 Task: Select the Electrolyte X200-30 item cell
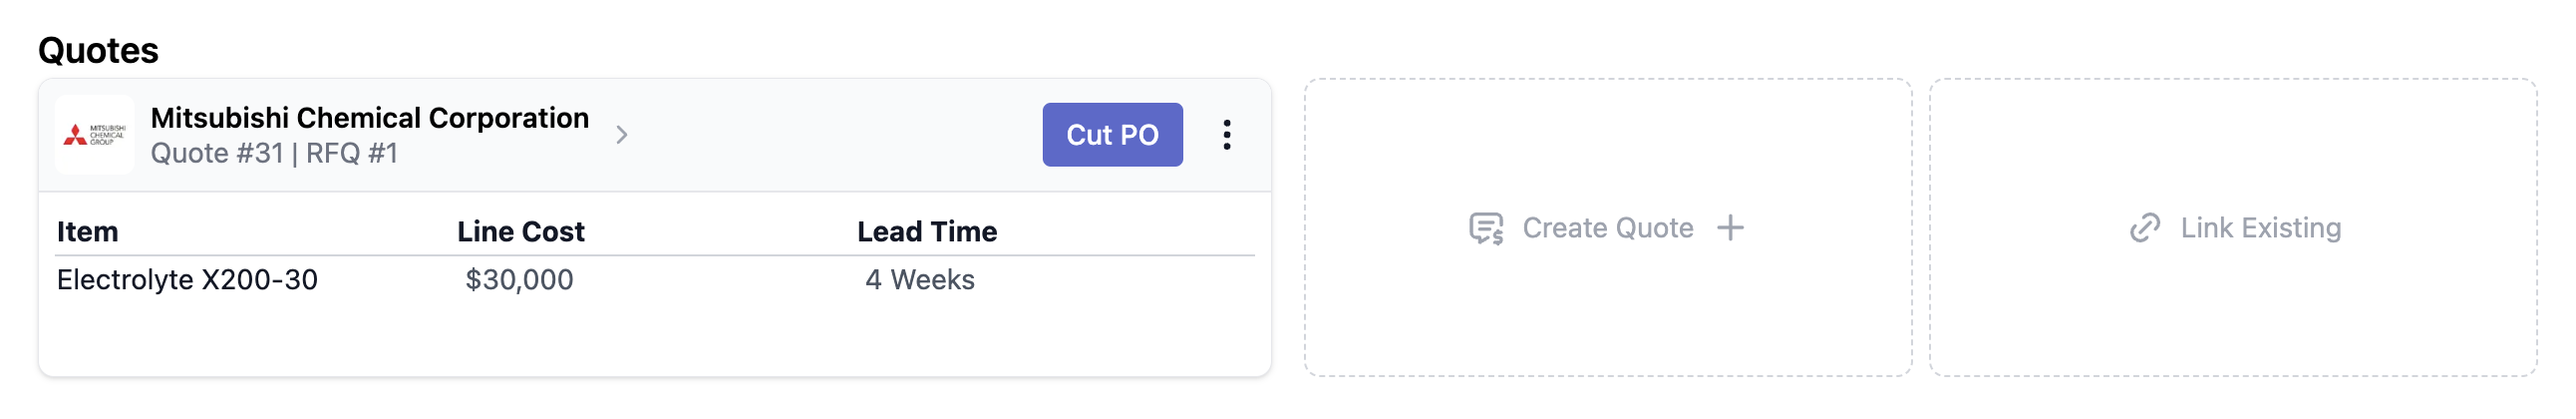187,280
